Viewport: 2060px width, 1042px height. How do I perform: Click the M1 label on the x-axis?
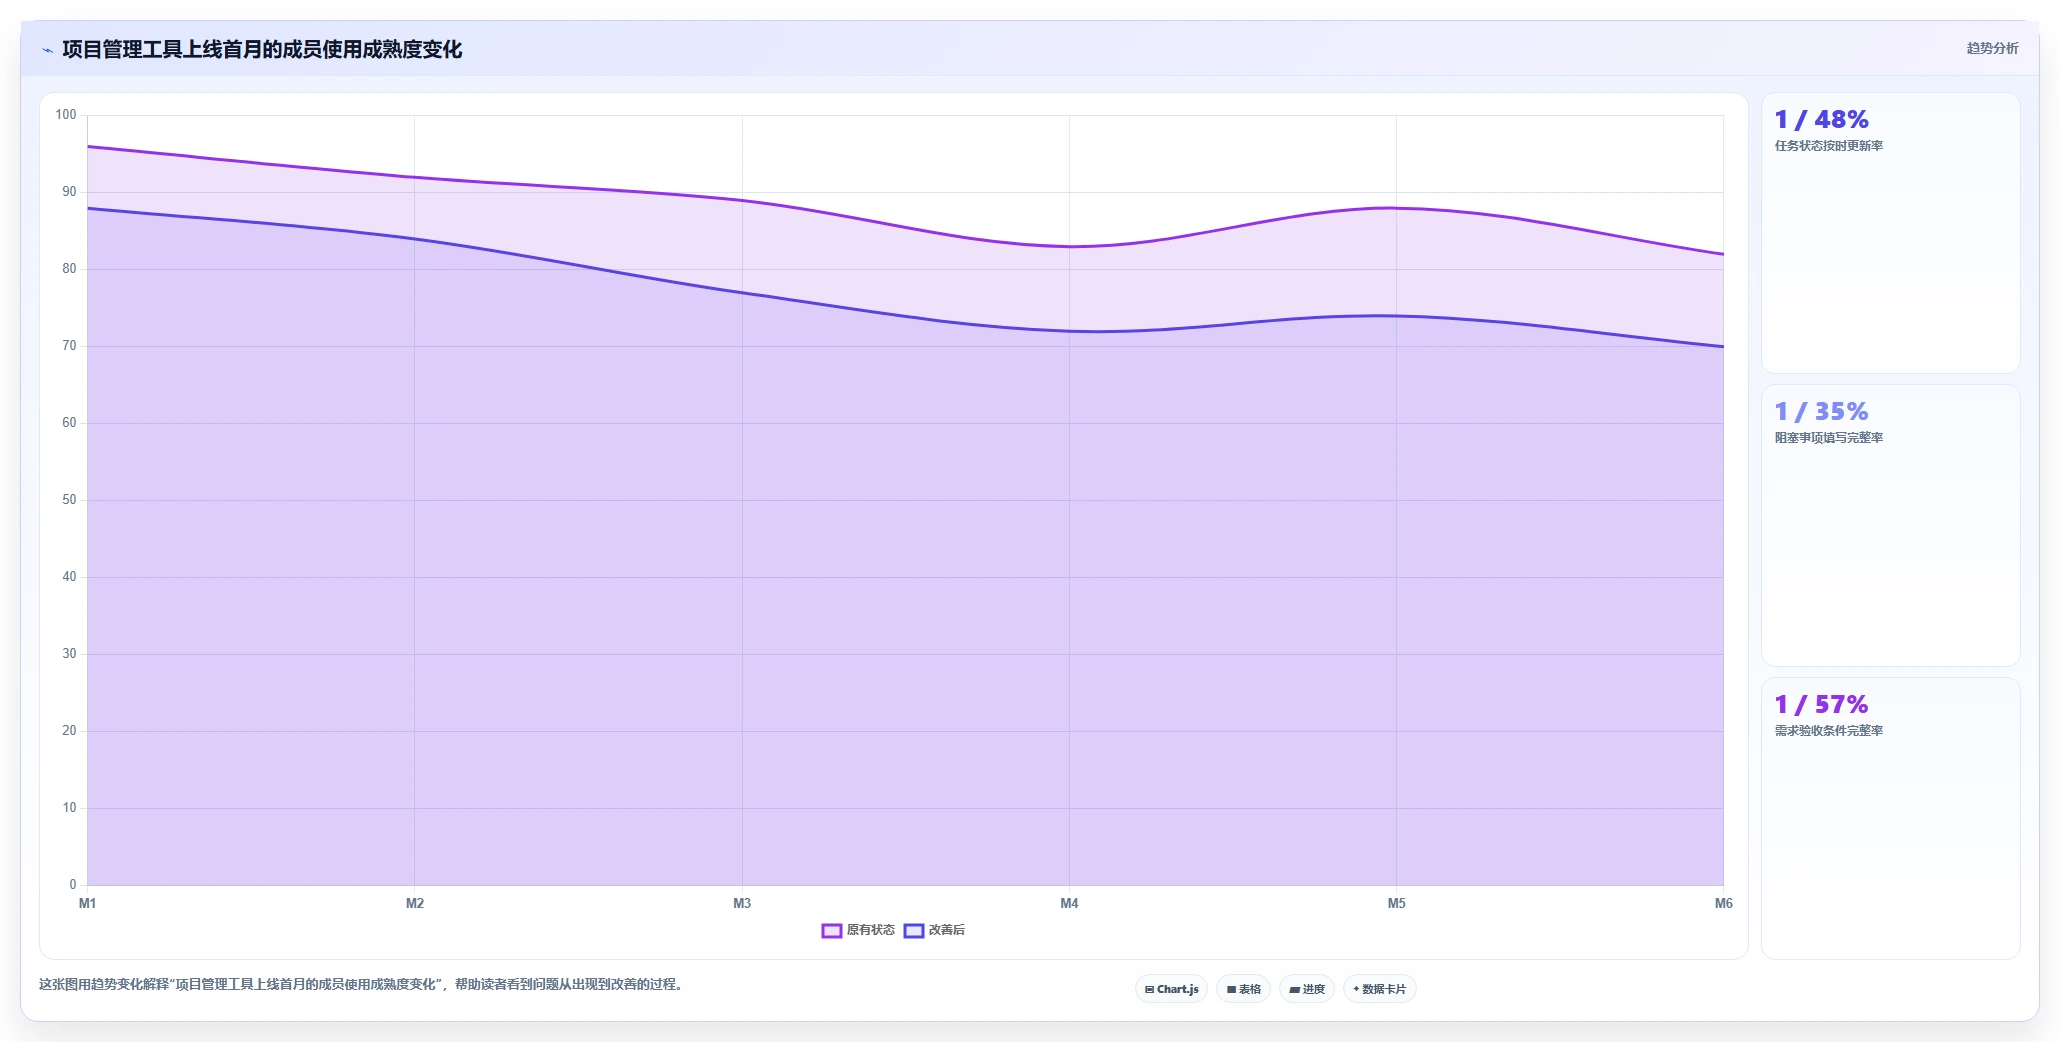(88, 904)
